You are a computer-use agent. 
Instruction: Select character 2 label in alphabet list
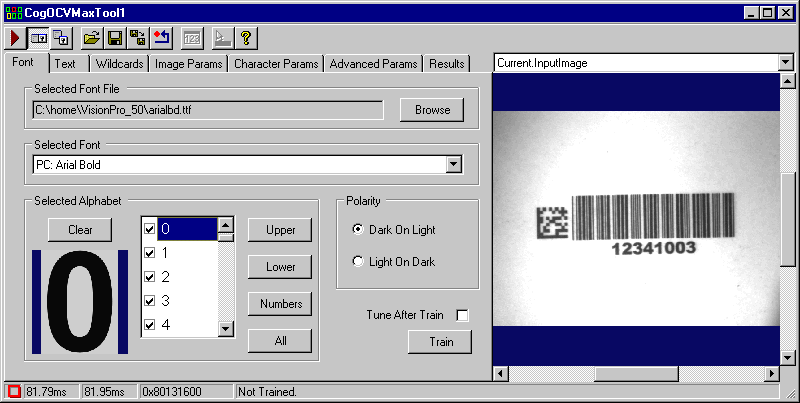tap(165, 277)
